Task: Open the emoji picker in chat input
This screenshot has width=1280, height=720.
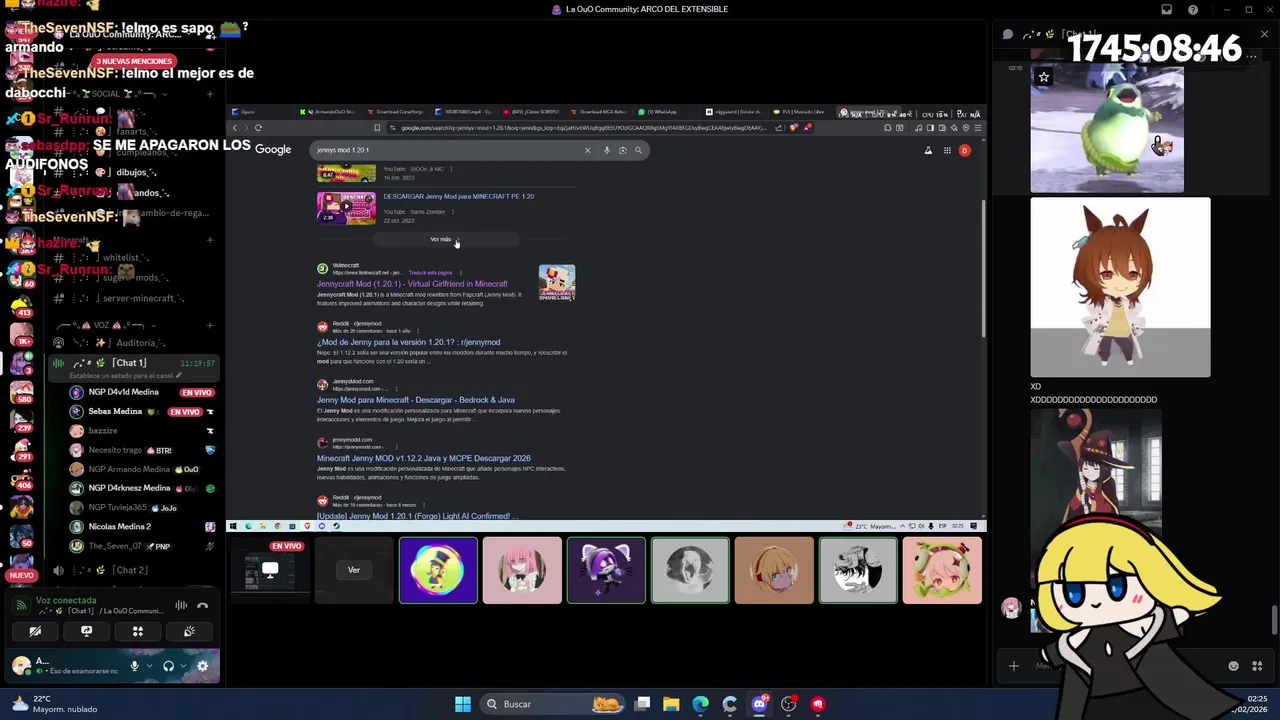Action: tap(1233, 666)
